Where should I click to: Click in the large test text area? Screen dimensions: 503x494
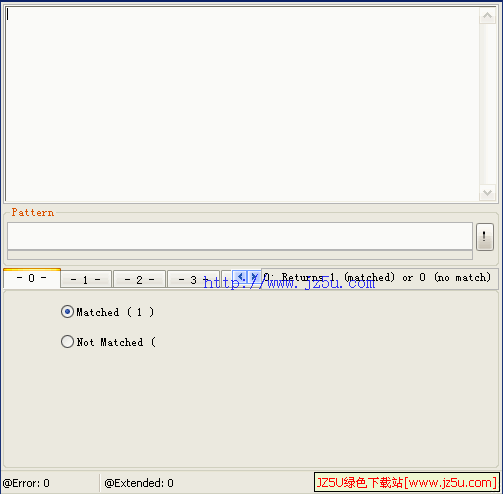[x=242, y=104]
